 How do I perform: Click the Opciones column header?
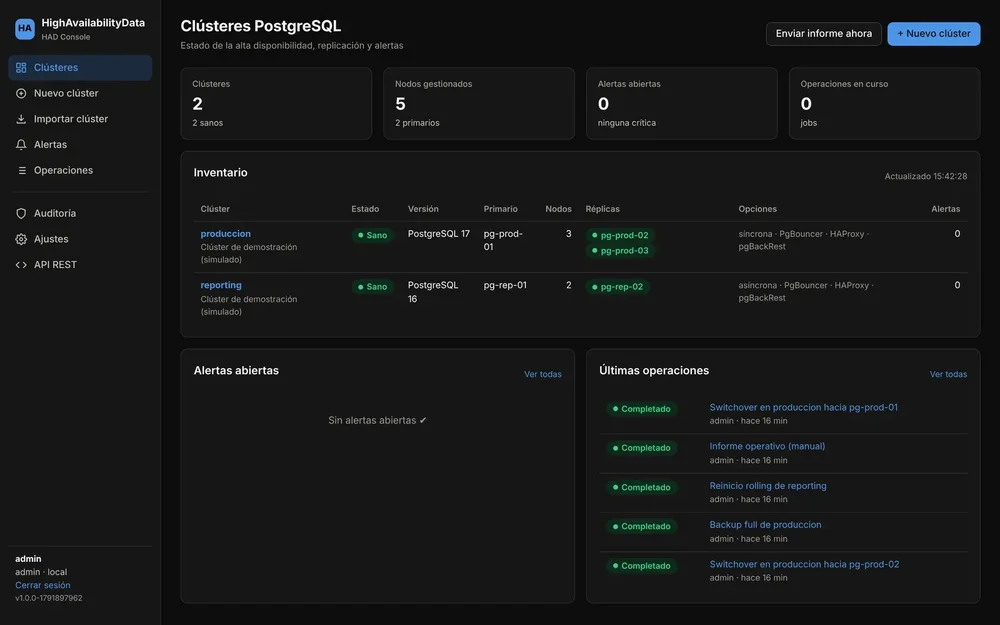758,209
